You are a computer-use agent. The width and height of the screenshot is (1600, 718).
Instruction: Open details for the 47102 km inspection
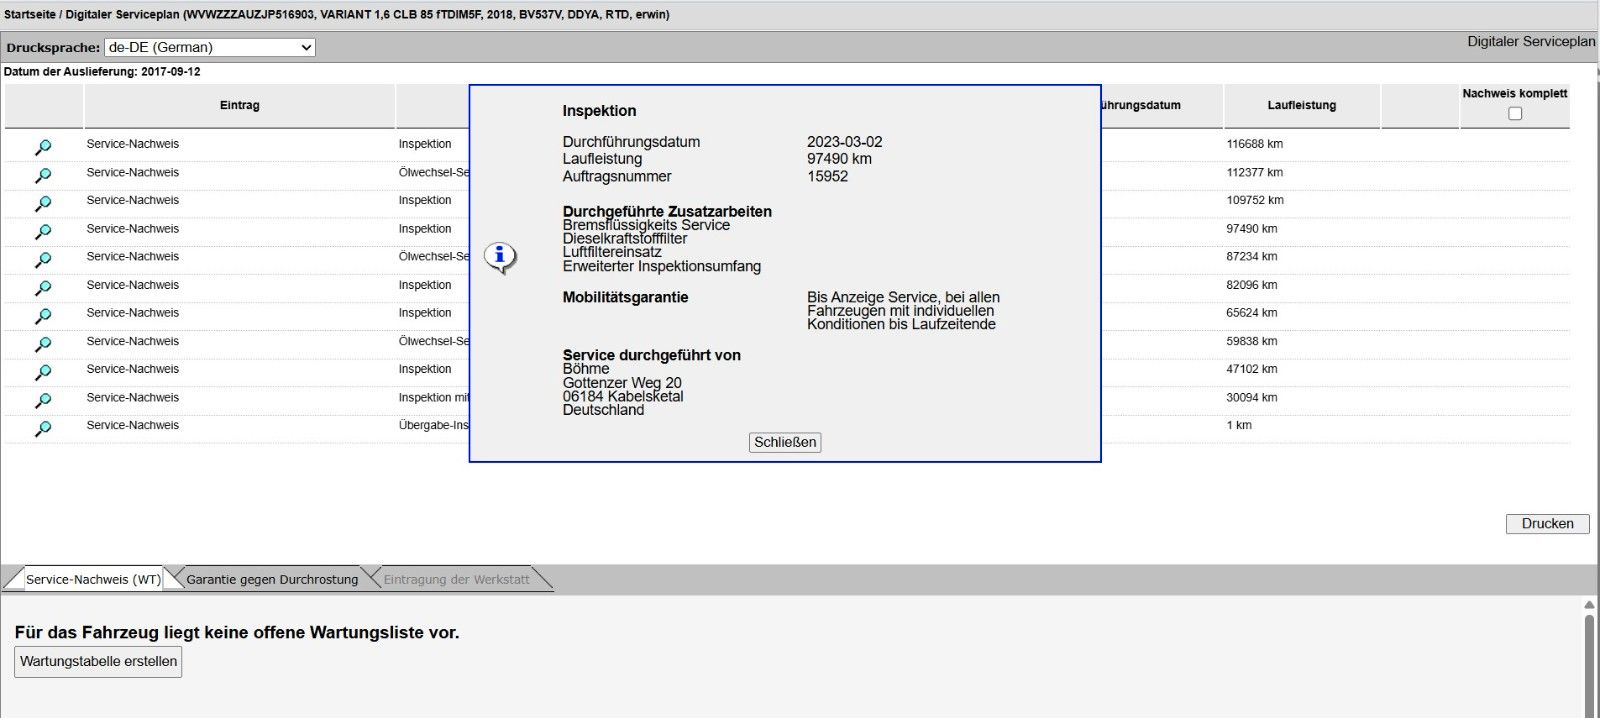43,372
